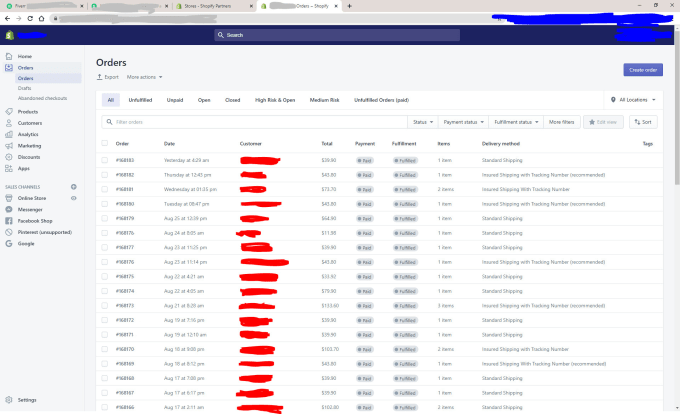Switch to the Unpaid tab
The height and width of the screenshot is (414, 680).
pos(175,100)
